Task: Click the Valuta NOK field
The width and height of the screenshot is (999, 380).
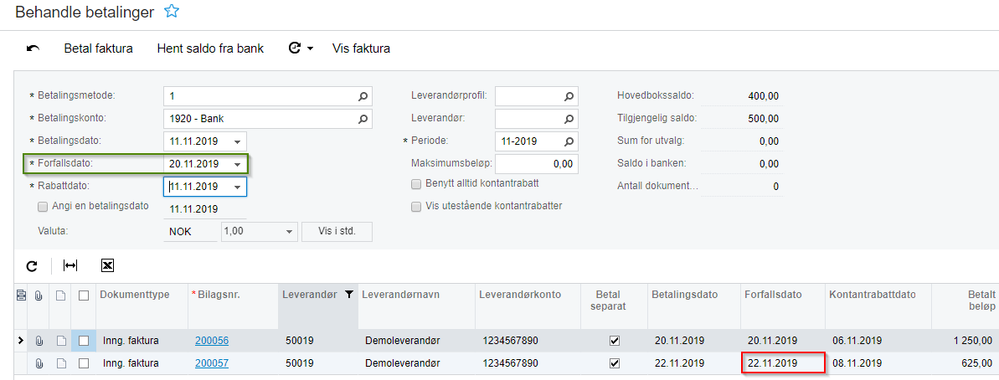Action: pos(190,232)
